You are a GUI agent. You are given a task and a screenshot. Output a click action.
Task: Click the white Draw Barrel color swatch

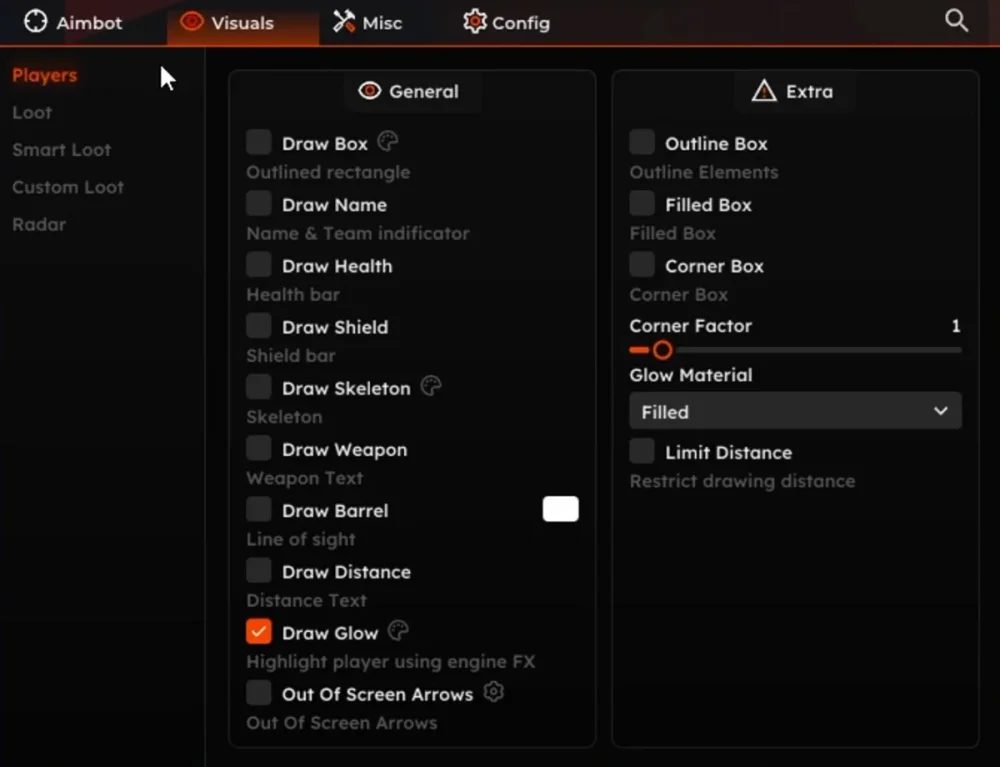[560, 509]
